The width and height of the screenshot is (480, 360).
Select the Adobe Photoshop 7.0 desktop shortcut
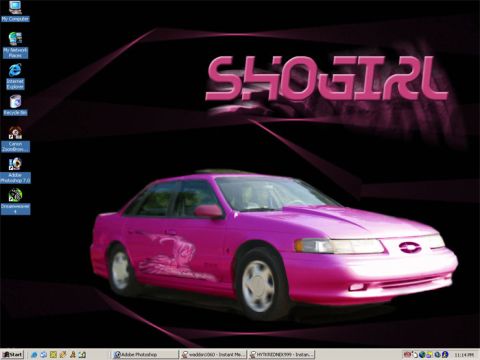click(15, 170)
